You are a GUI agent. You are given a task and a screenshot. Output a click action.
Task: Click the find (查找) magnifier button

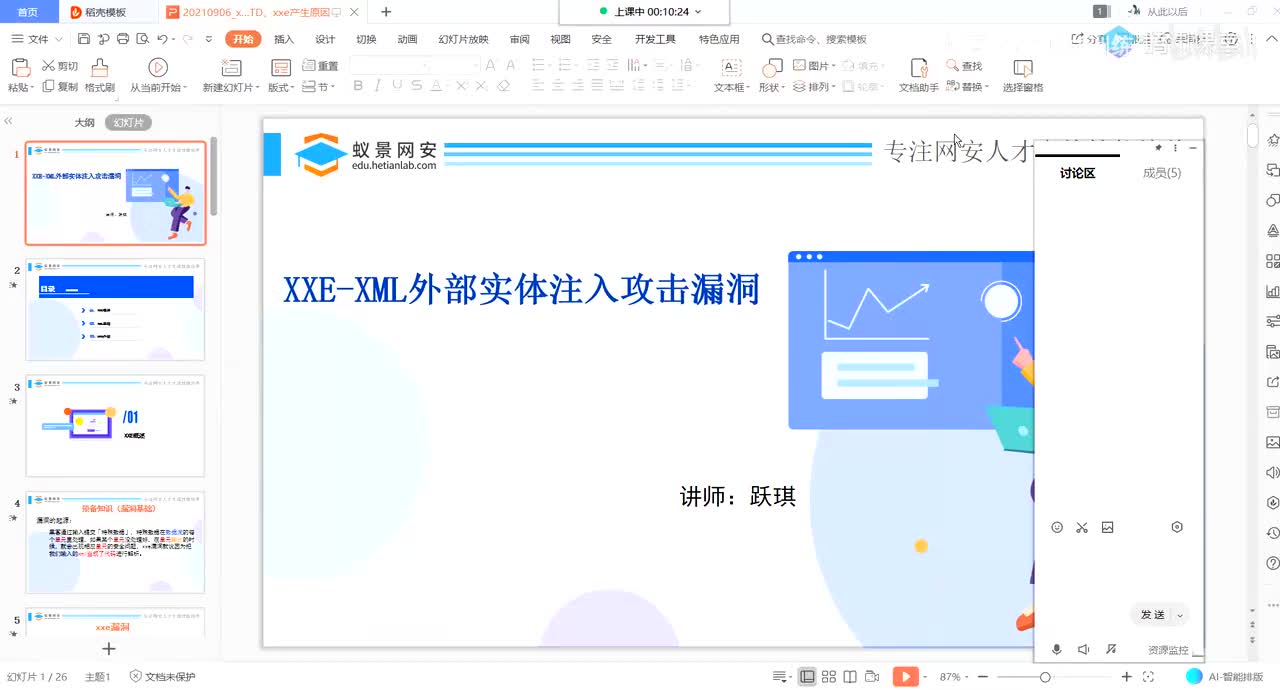[x=964, y=66]
